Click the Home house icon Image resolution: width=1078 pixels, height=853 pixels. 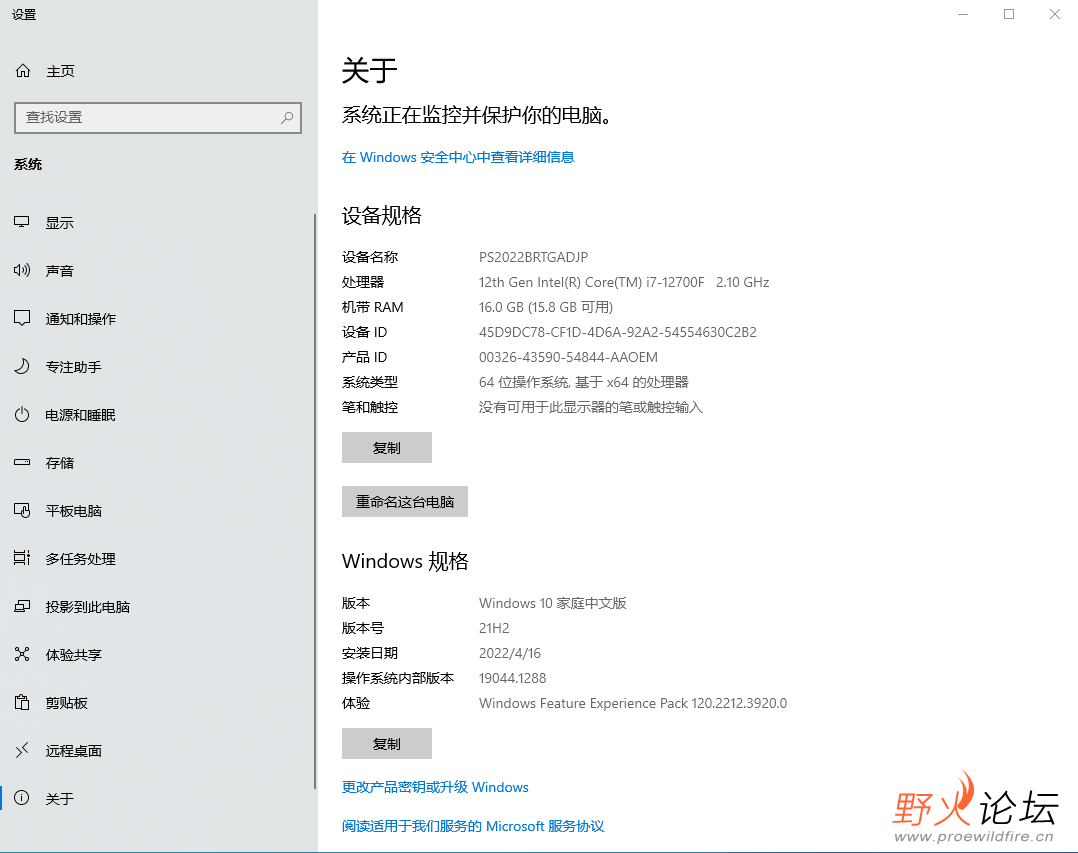point(23,71)
